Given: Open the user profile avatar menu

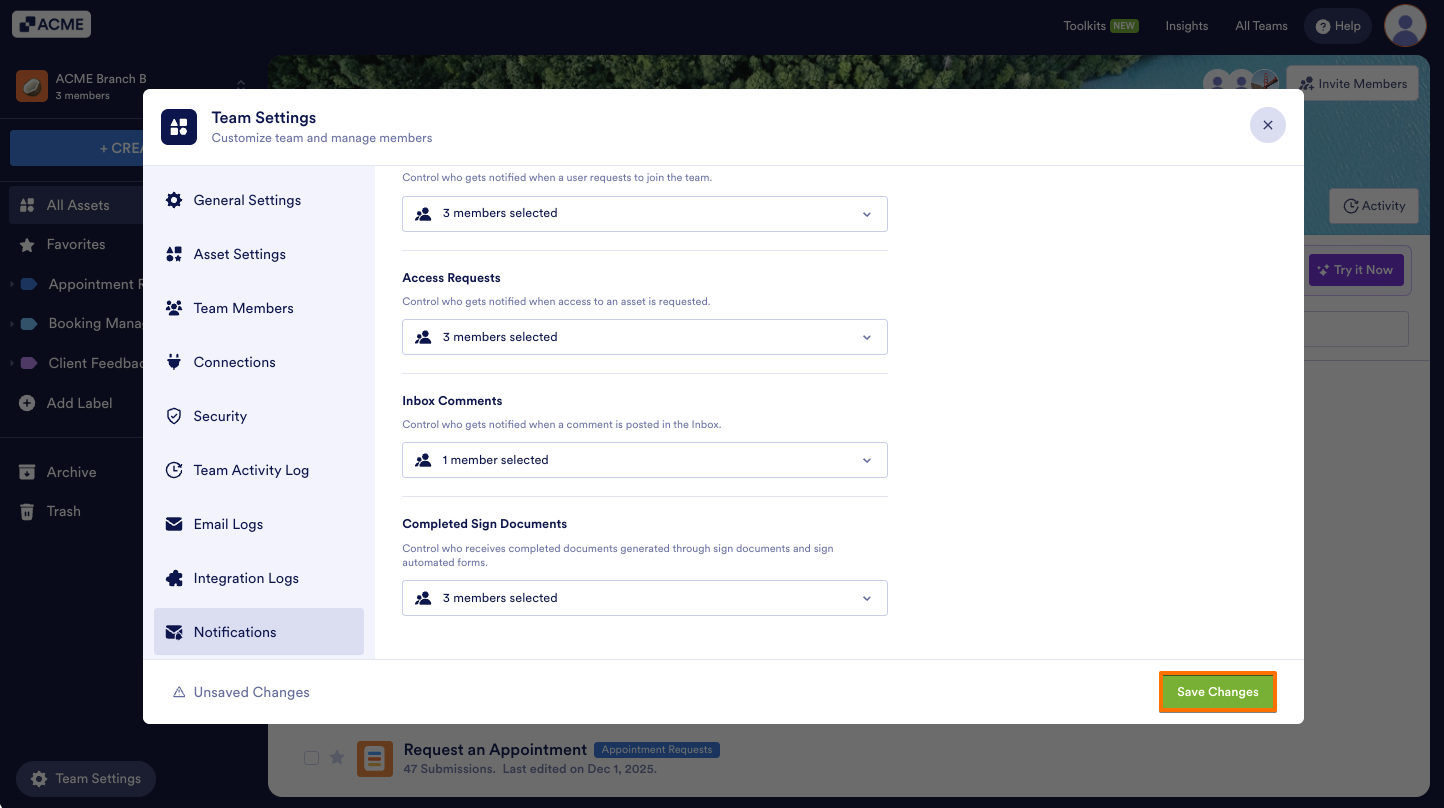Looking at the screenshot, I should [1405, 26].
